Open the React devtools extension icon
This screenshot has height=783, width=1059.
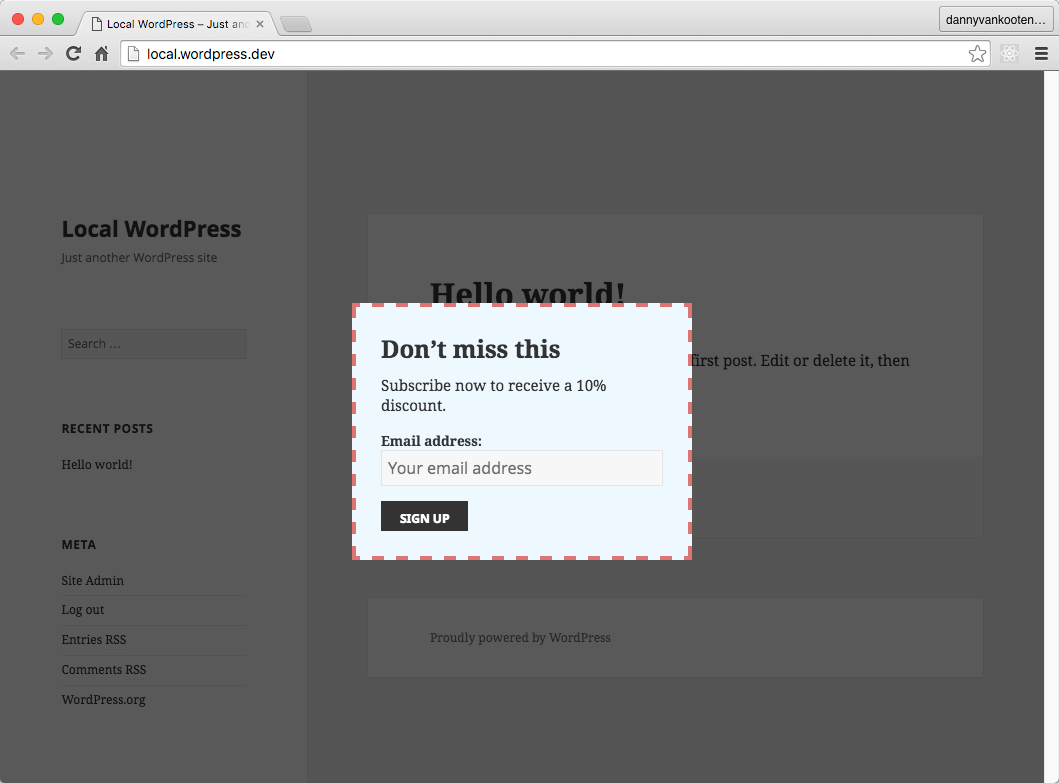(x=1010, y=54)
